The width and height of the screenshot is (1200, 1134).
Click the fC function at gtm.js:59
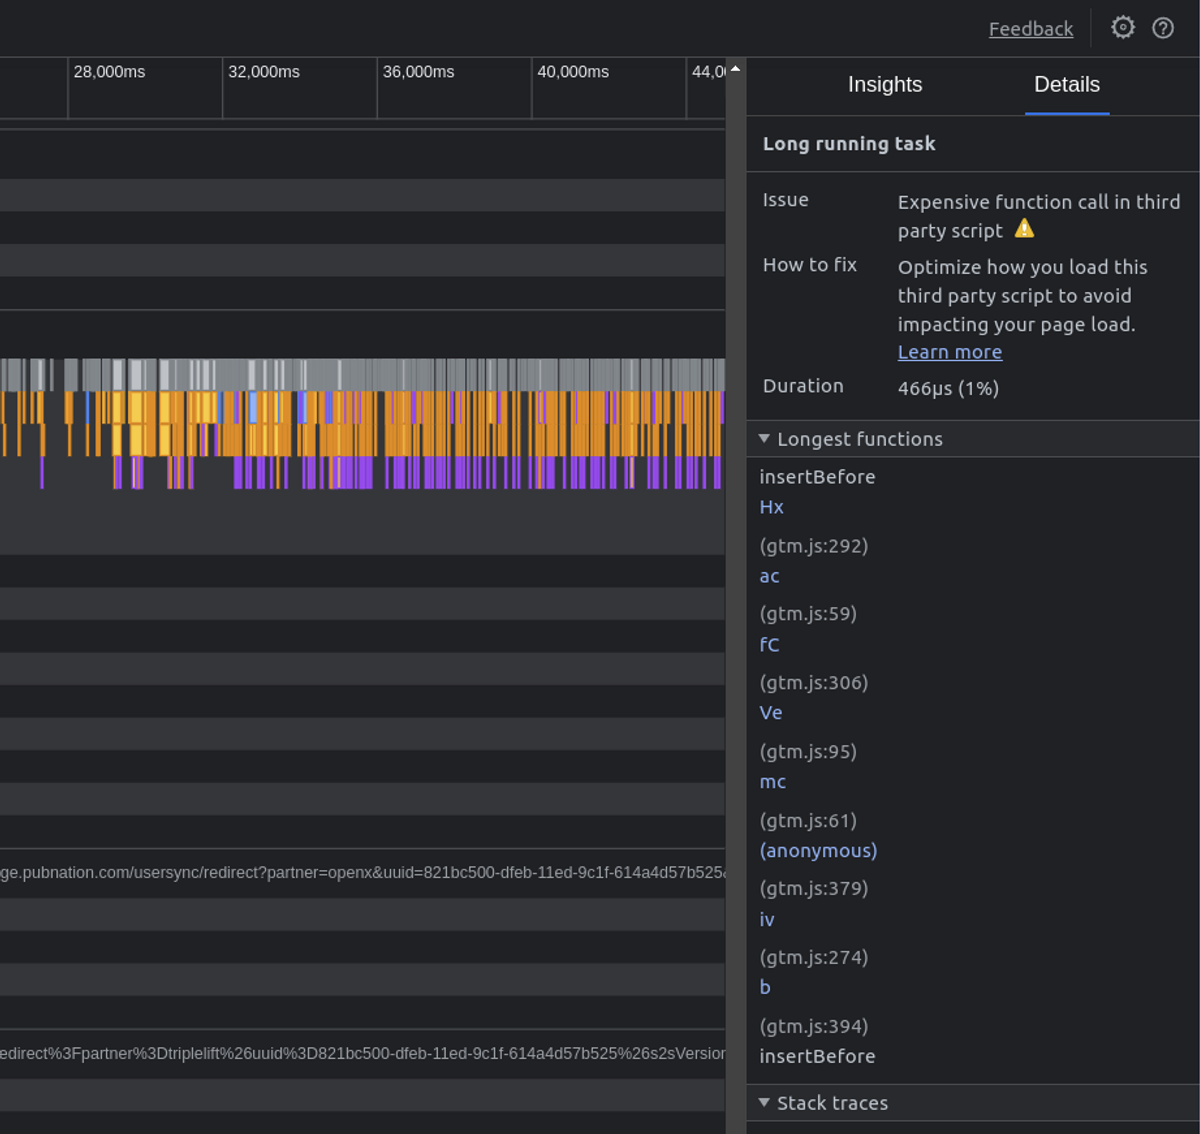(769, 645)
